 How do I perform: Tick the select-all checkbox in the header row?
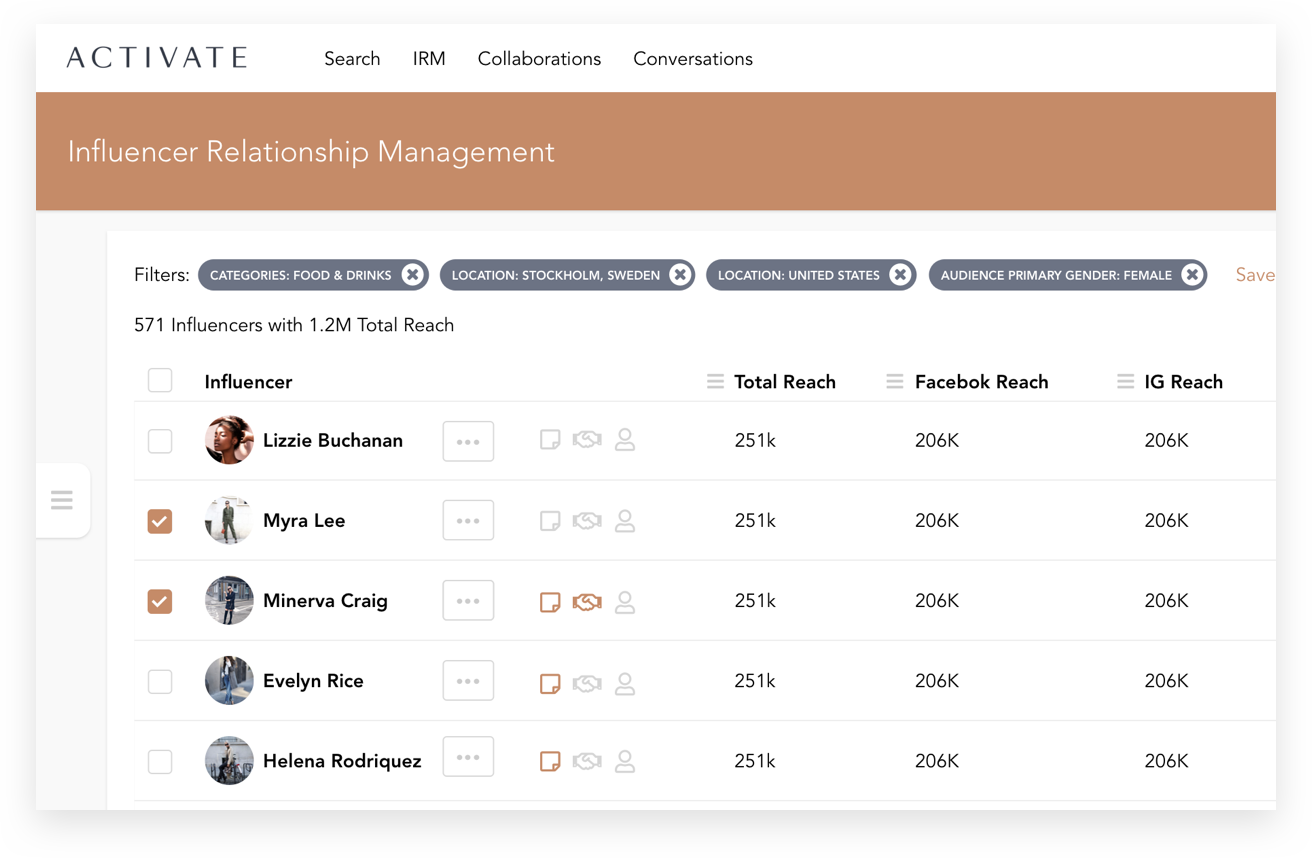tap(160, 380)
